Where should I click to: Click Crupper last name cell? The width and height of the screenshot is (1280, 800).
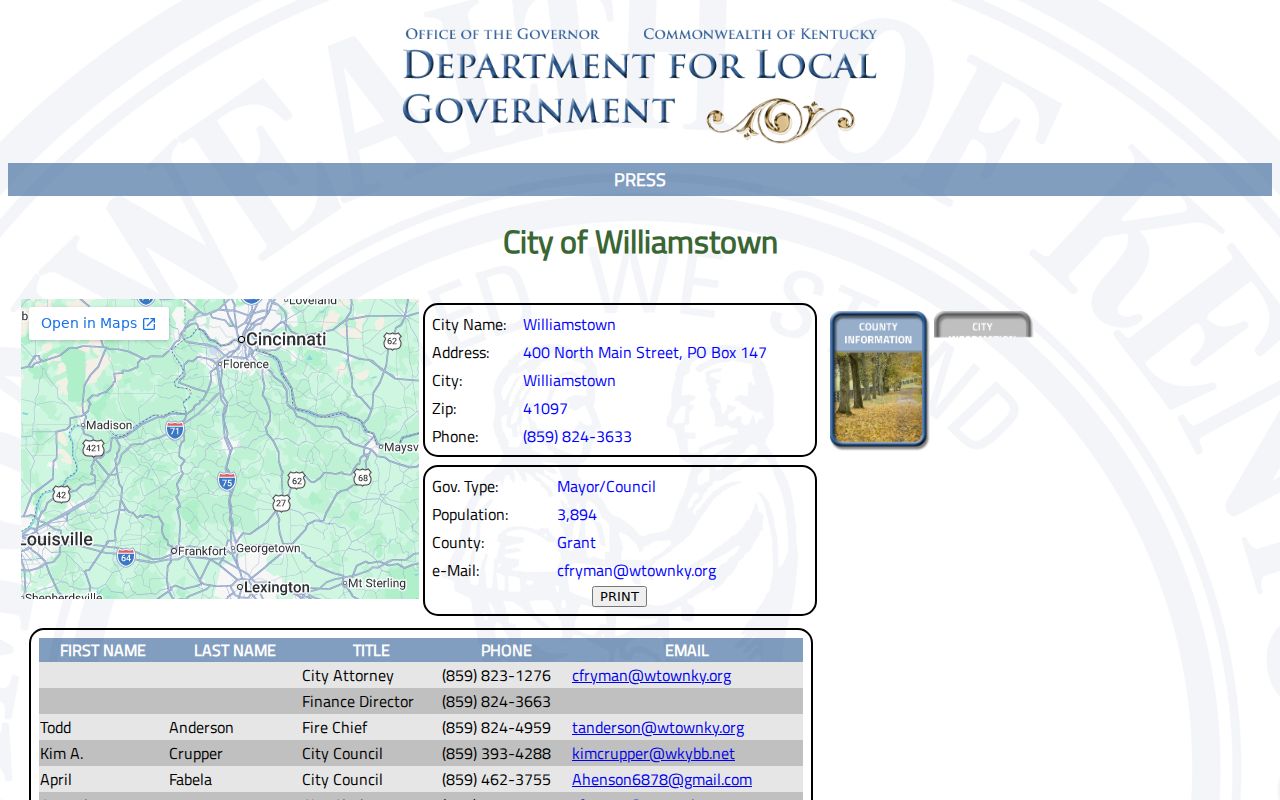(196, 754)
